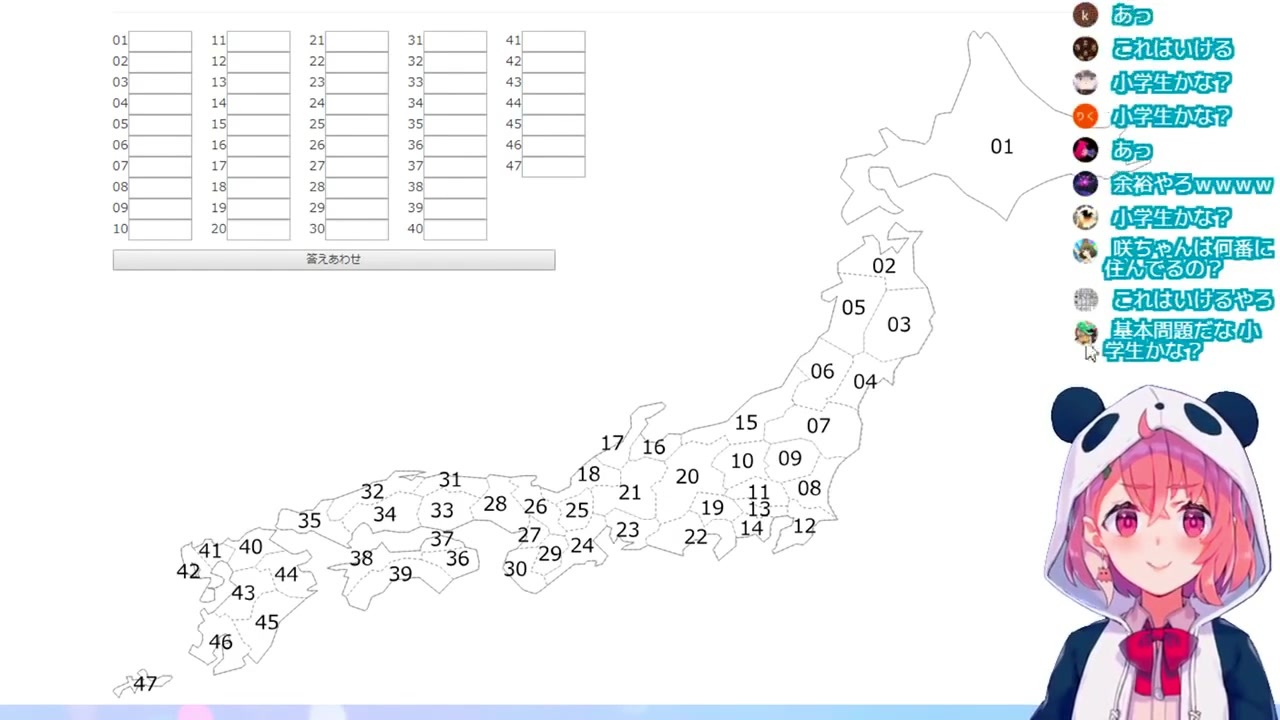Click the input box labeled 27
Viewport: 1280px width, 720px height.
pyautogui.click(x=357, y=167)
